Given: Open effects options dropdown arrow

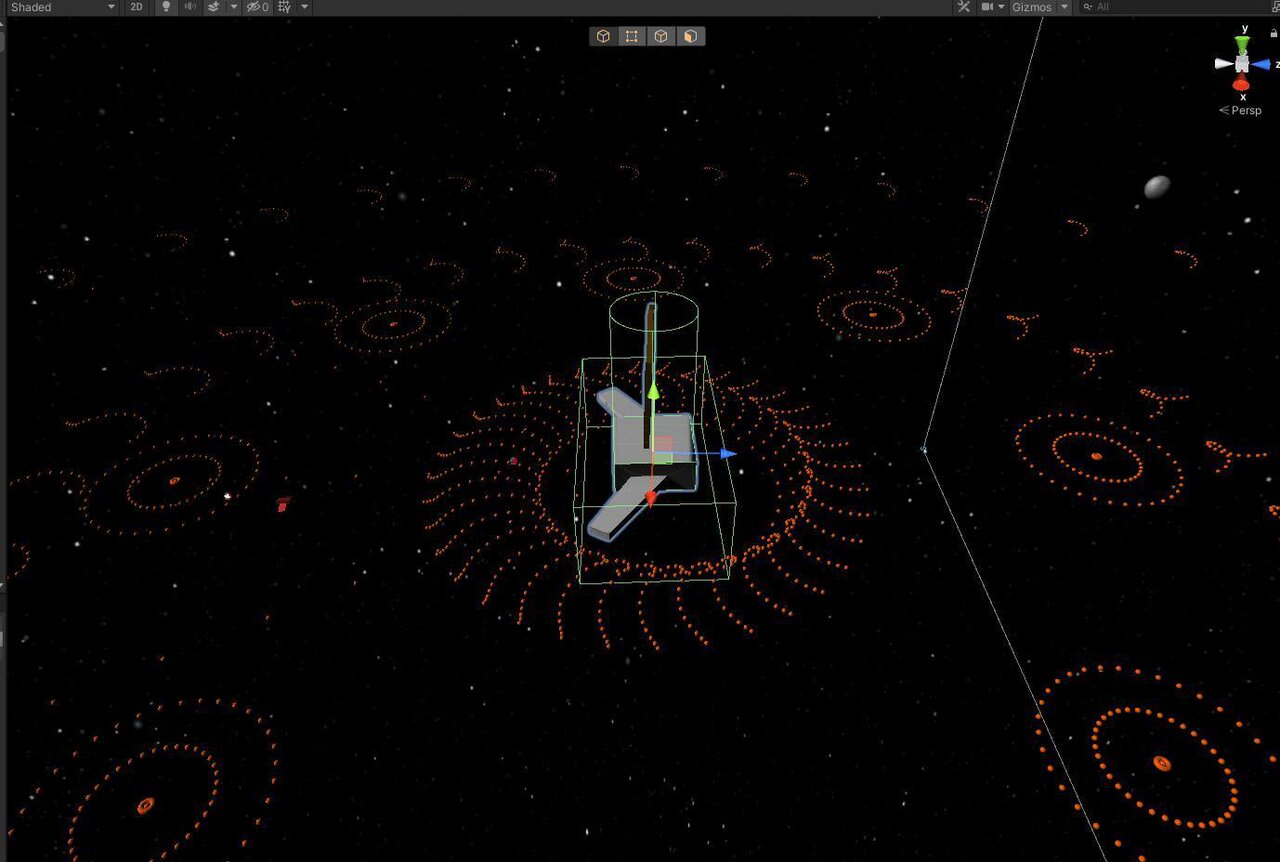Looking at the screenshot, I should 233,7.
